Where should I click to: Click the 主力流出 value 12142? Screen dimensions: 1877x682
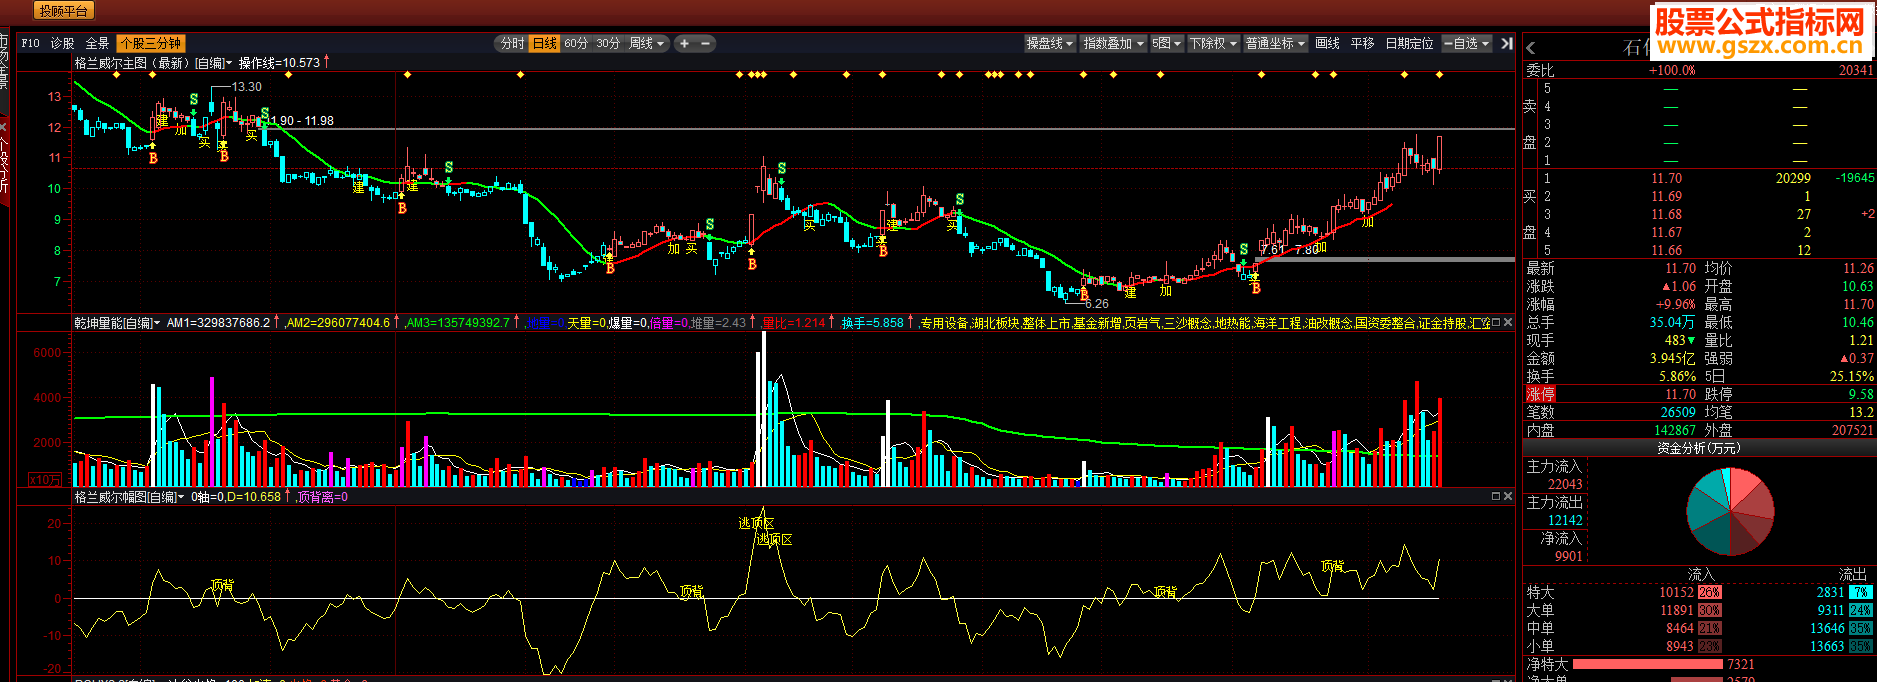[1565, 520]
